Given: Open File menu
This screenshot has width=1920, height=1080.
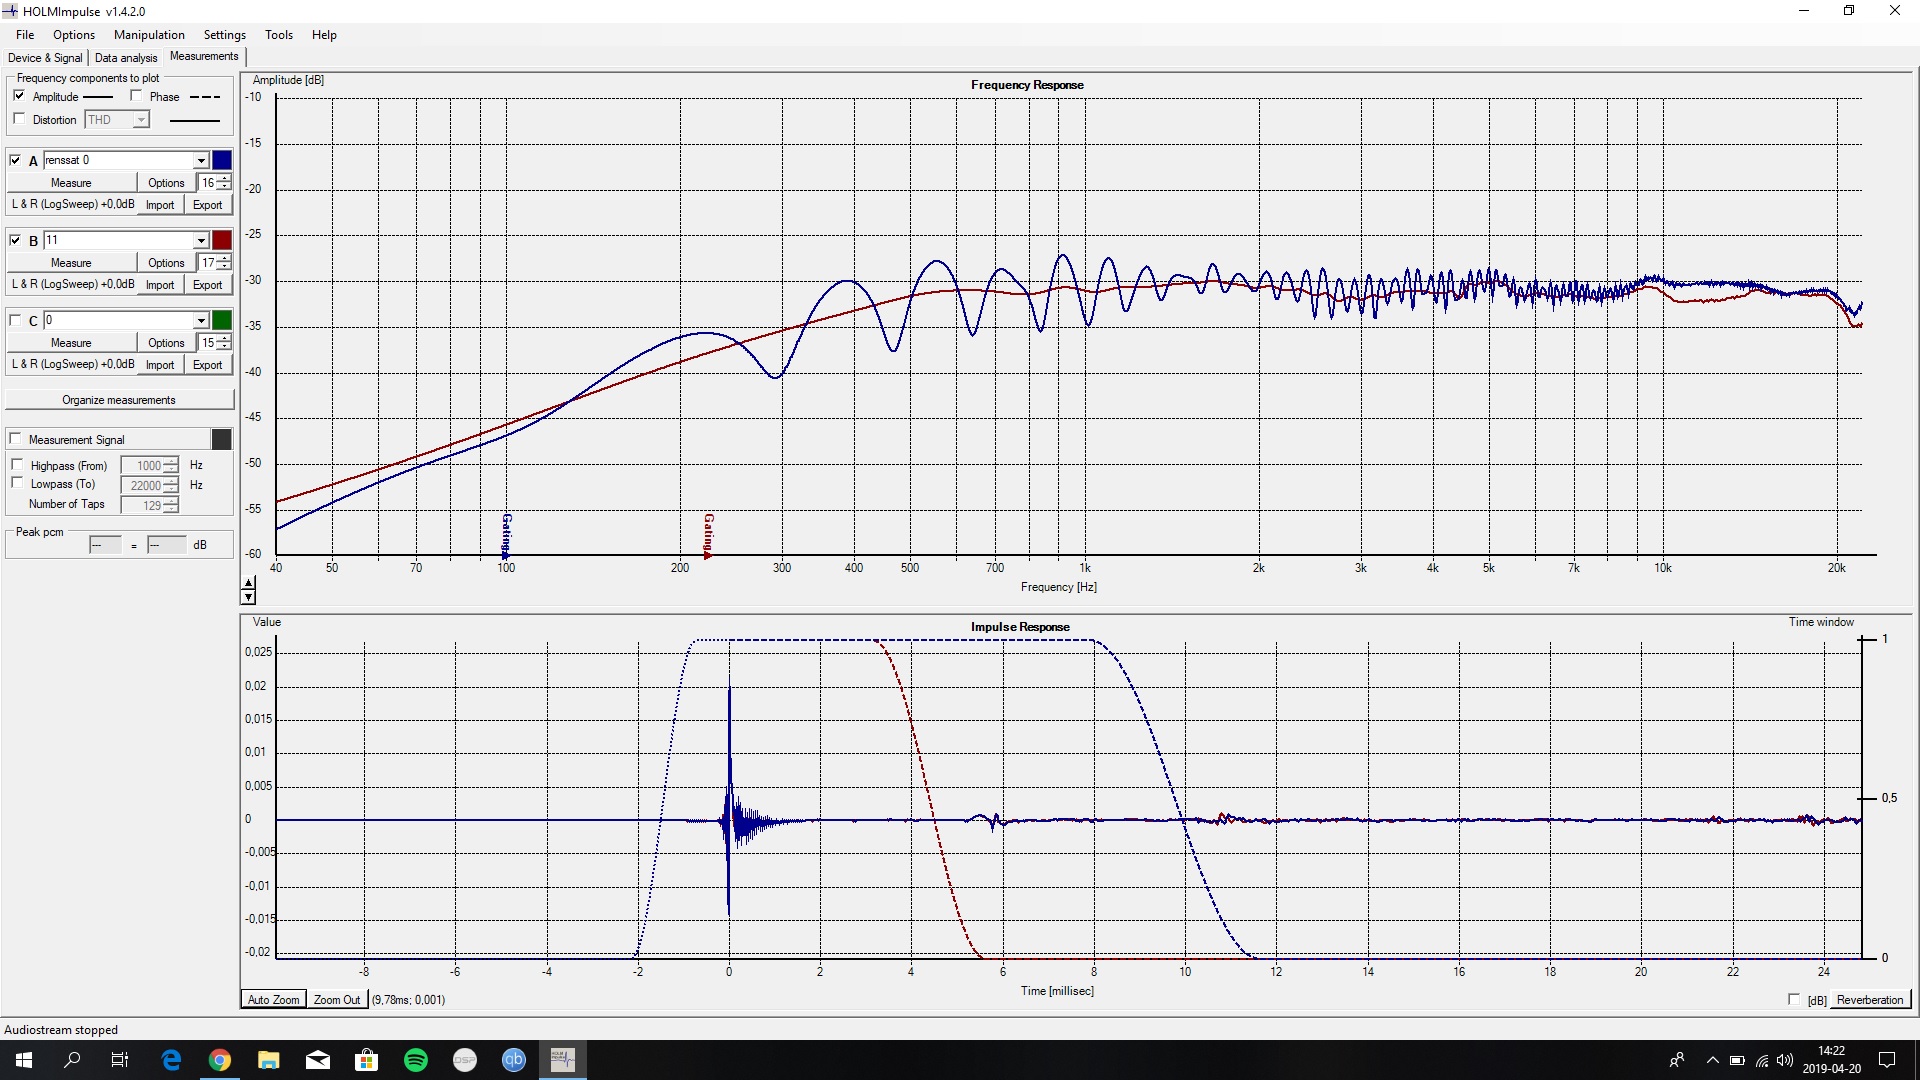Looking at the screenshot, I should [25, 34].
